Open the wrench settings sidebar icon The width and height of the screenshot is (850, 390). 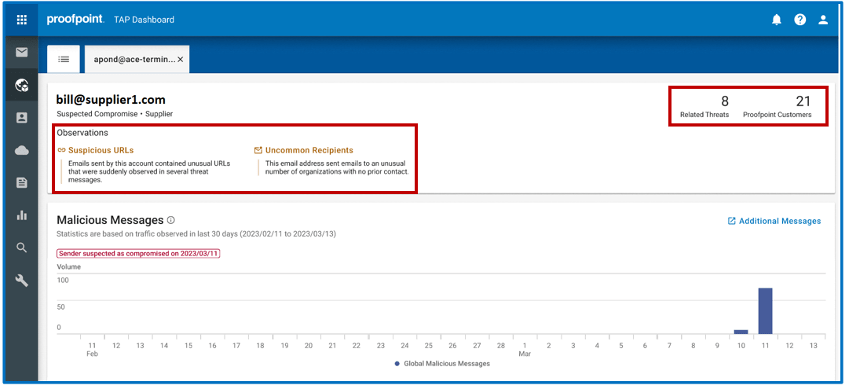click(x=22, y=280)
